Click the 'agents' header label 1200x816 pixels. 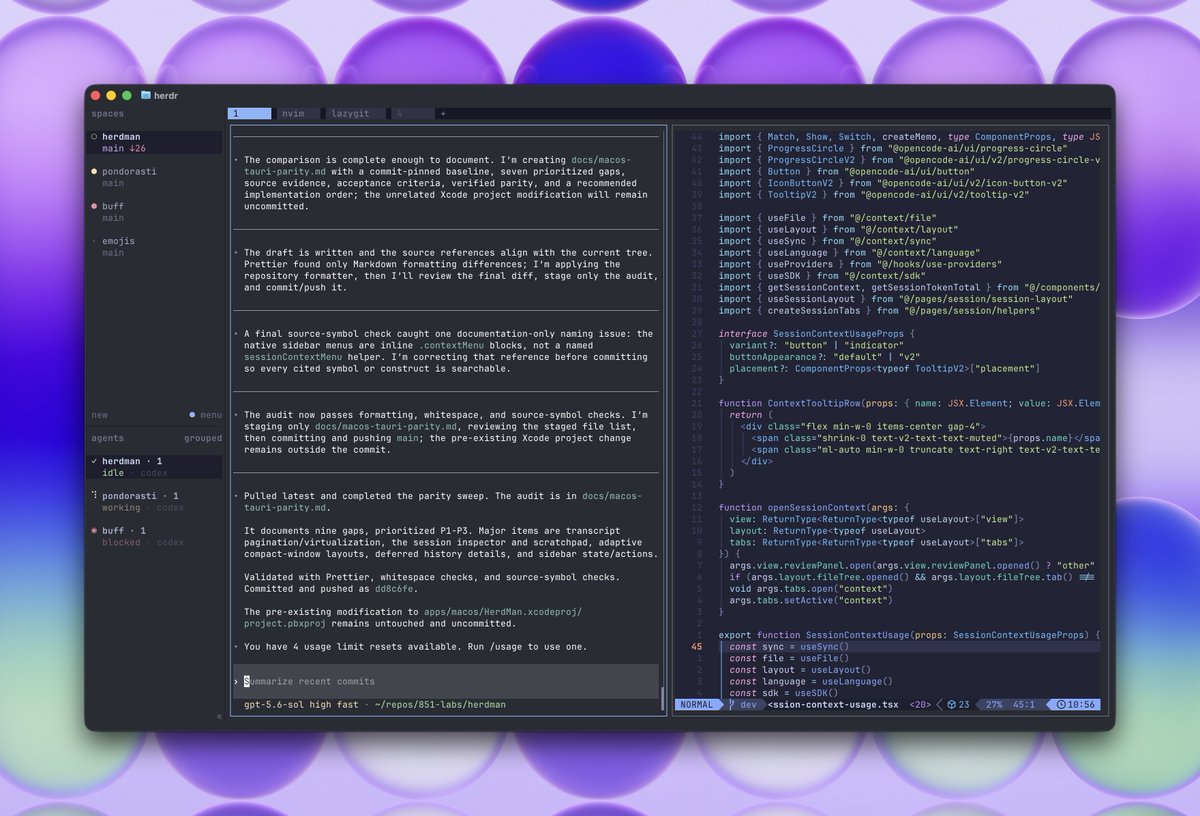click(108, 438)
